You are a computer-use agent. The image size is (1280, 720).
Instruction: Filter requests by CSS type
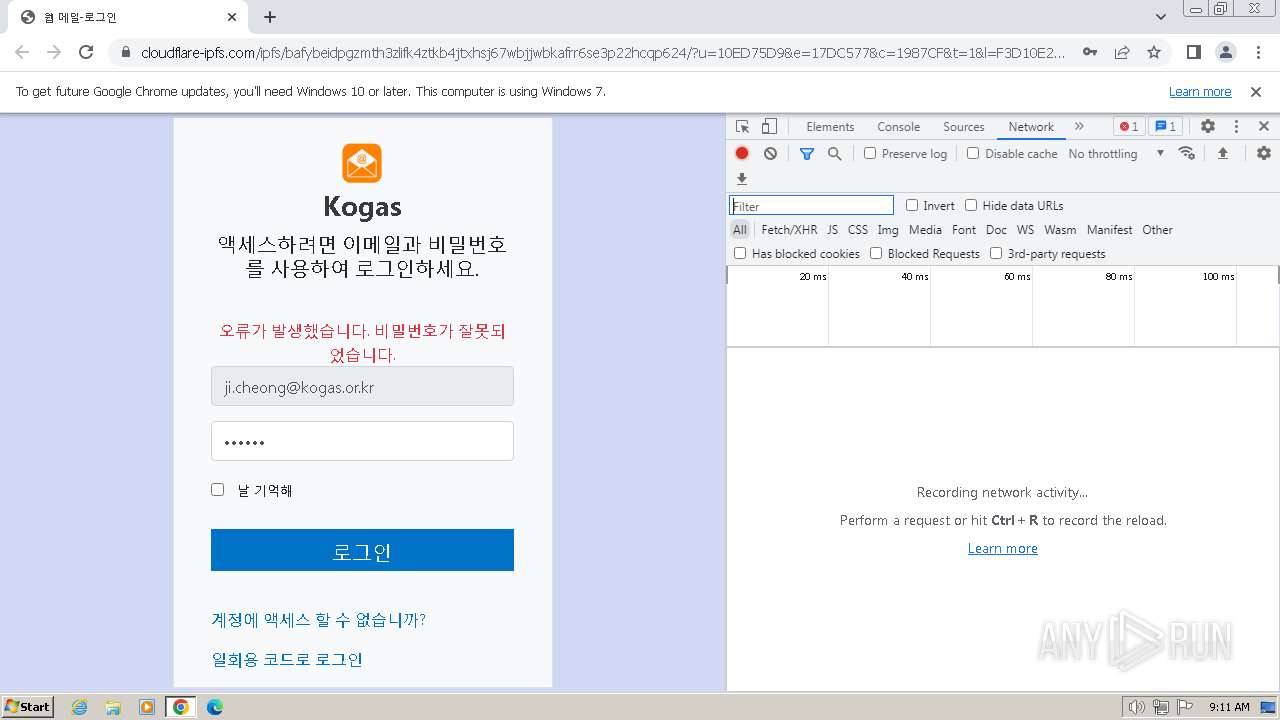point(858,229)
